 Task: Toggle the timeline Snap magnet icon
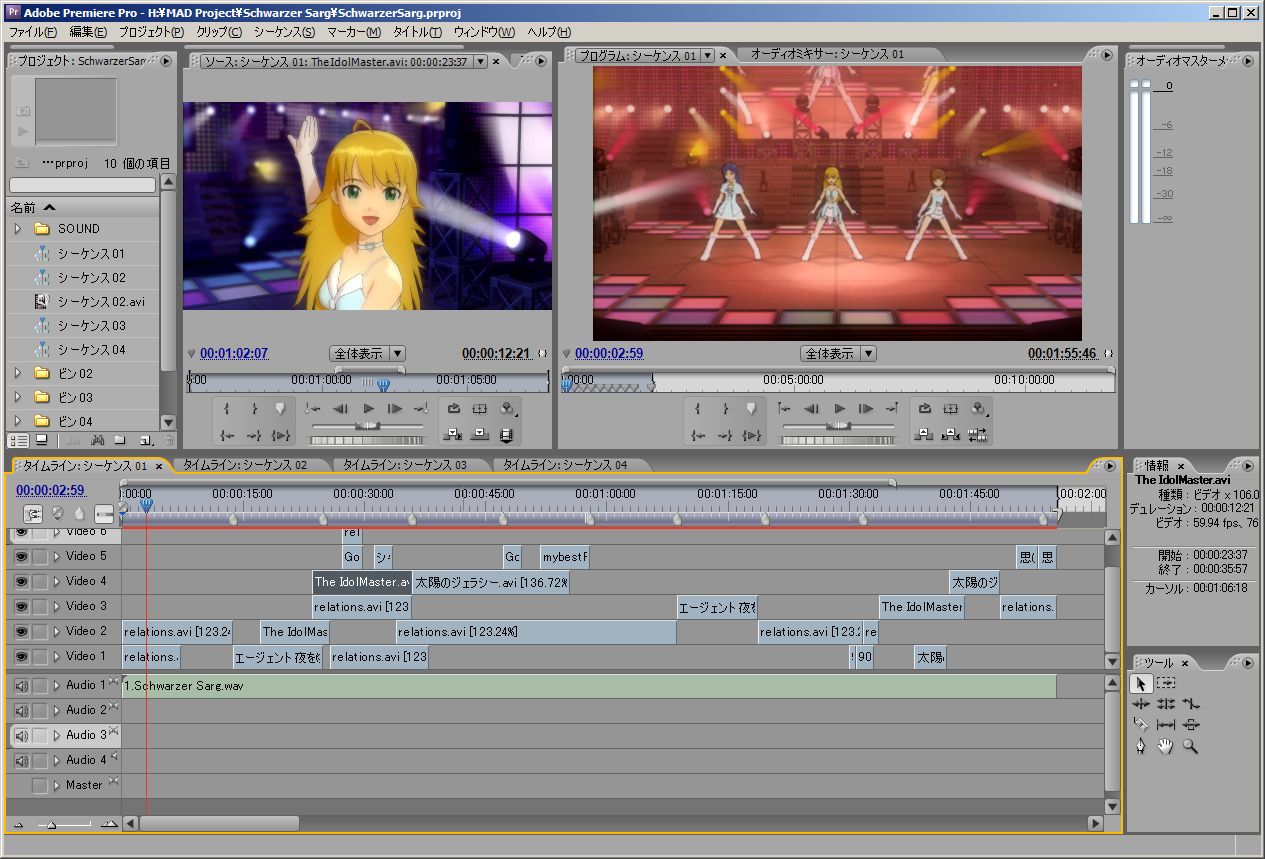[x=33, y=514]
